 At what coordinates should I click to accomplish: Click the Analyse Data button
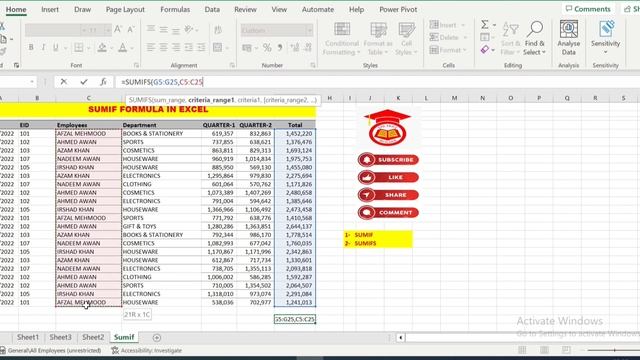569,38
